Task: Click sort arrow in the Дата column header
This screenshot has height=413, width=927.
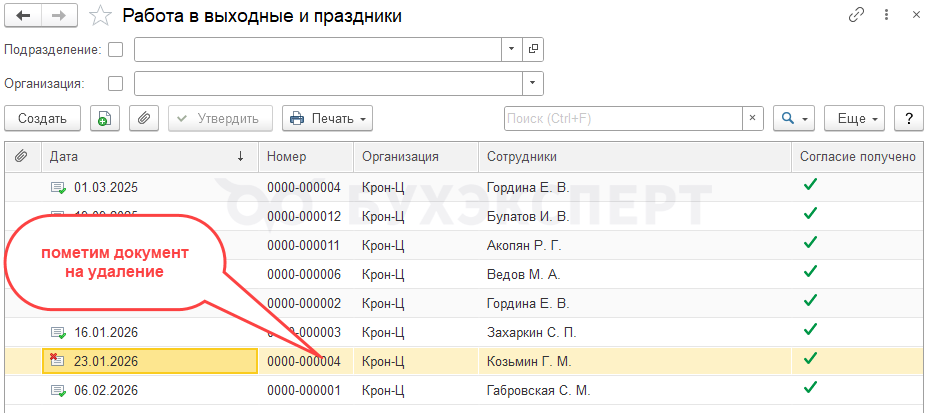Action: click(x=241, y=157)
